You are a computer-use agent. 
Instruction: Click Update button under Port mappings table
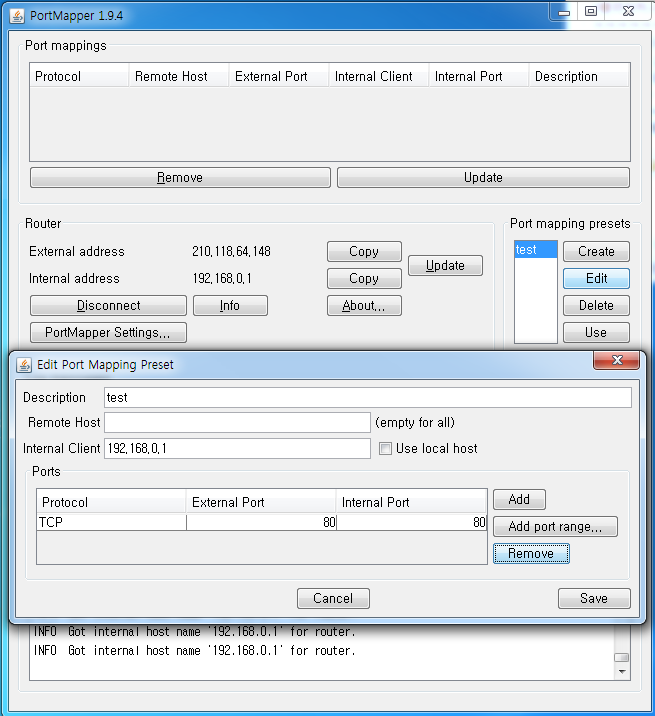pyautogui.click(x=483, y=177)
